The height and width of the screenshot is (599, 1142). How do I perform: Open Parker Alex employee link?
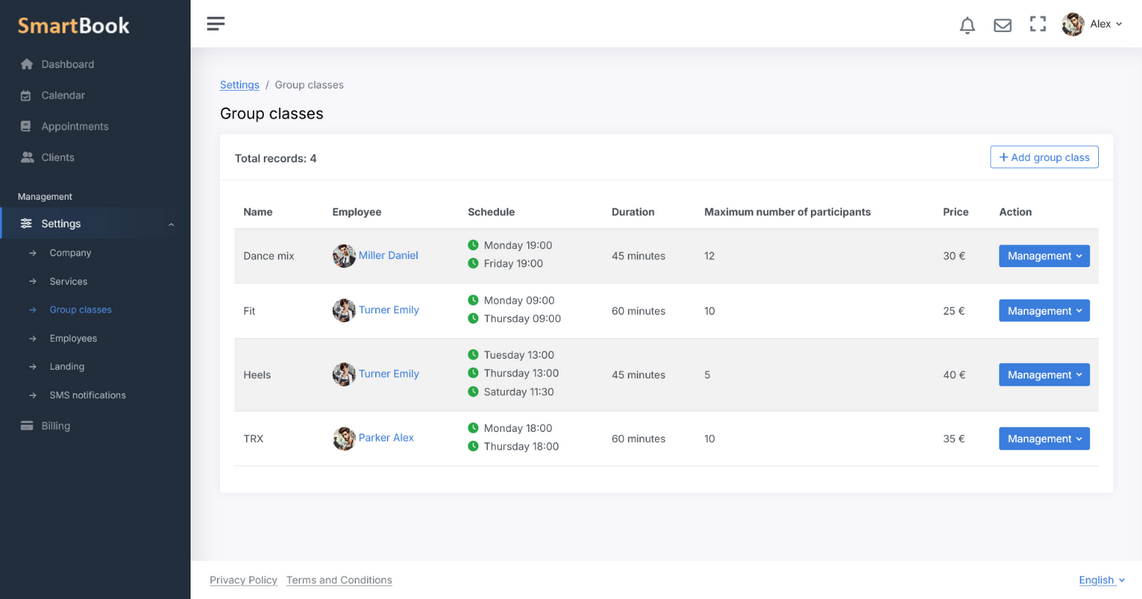click(x=386, y=438)
